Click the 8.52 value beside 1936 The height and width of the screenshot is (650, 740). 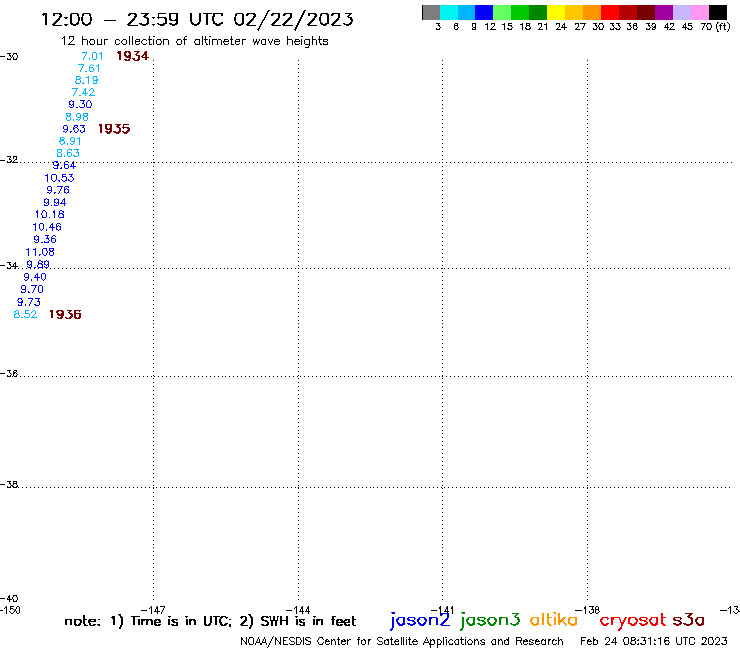pos(25,314)
